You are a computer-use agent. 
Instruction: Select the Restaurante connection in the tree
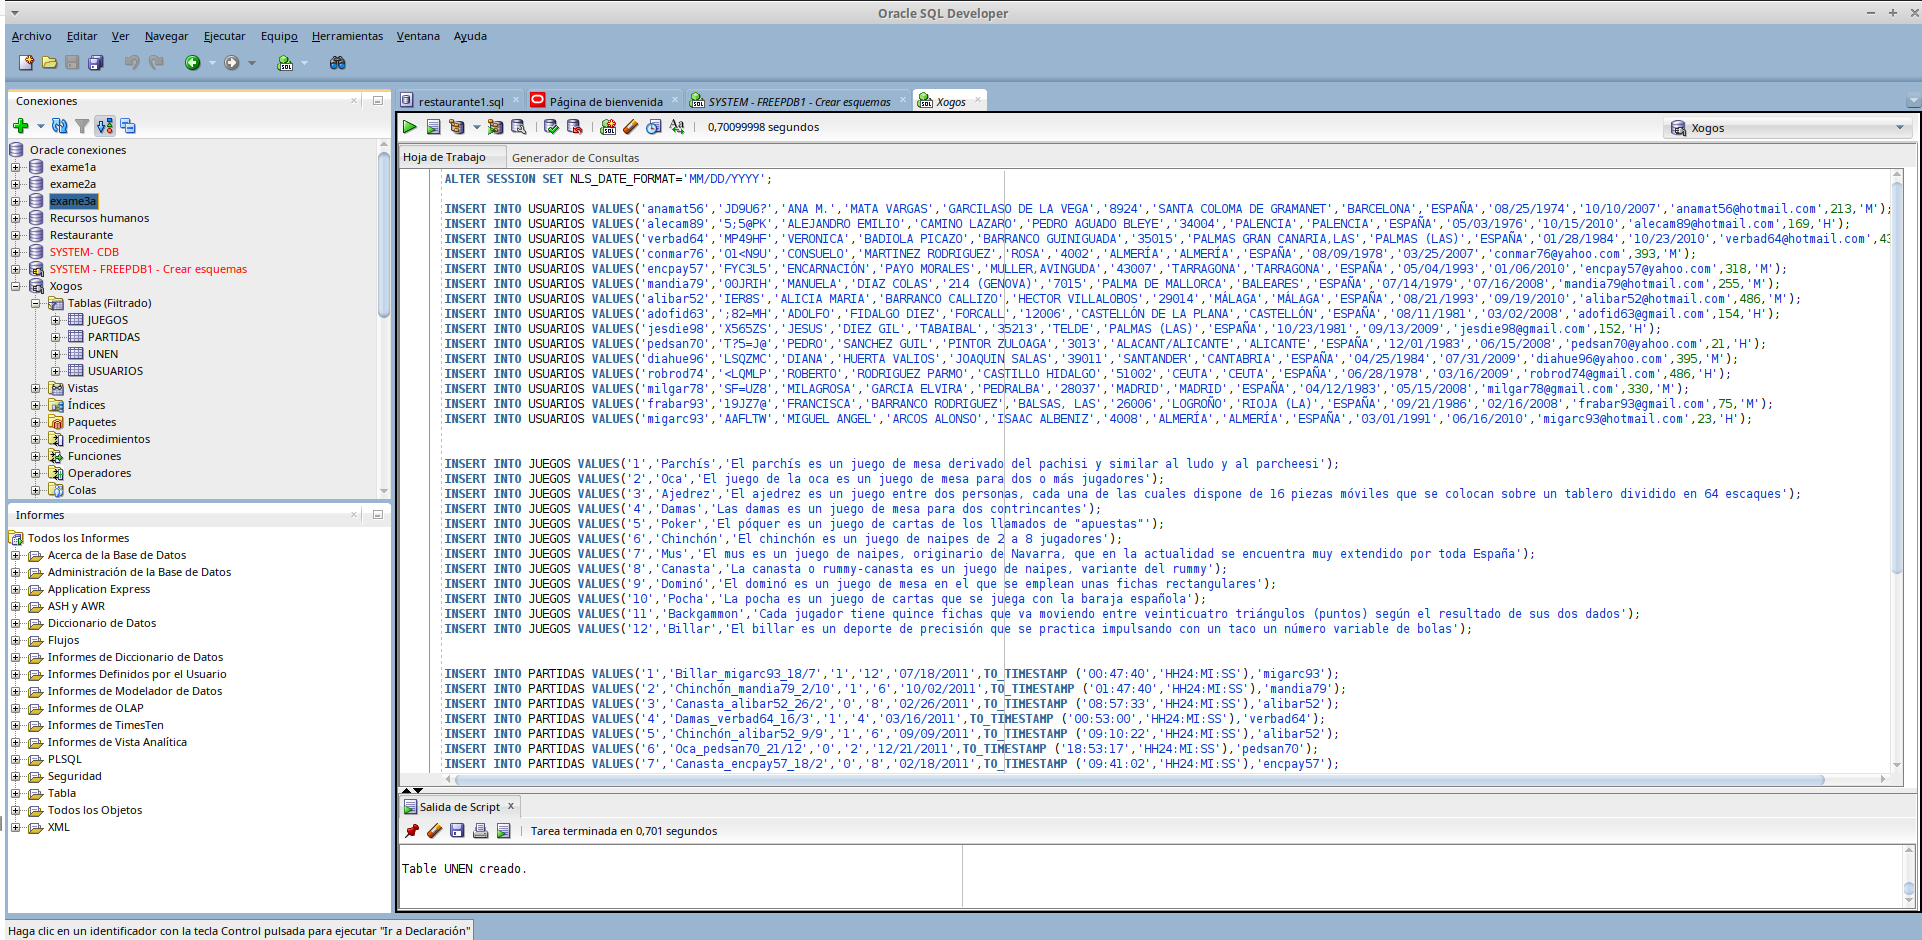point(81,235)
